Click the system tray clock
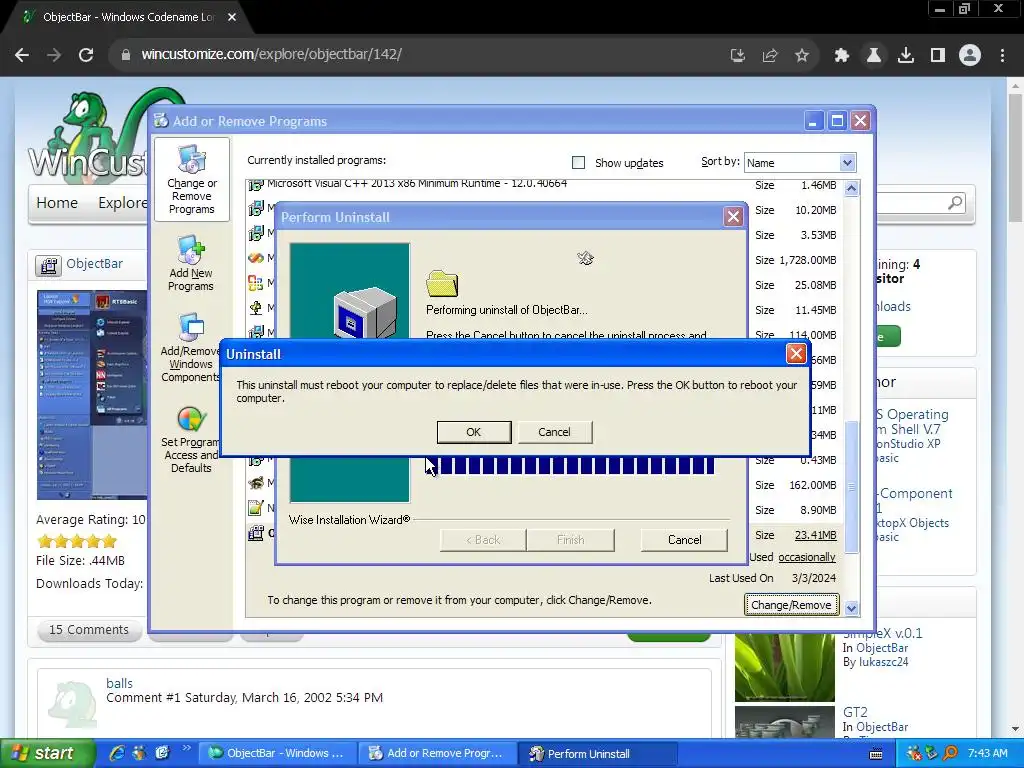This screenshot has height=768, width=1024. point(987,753)
